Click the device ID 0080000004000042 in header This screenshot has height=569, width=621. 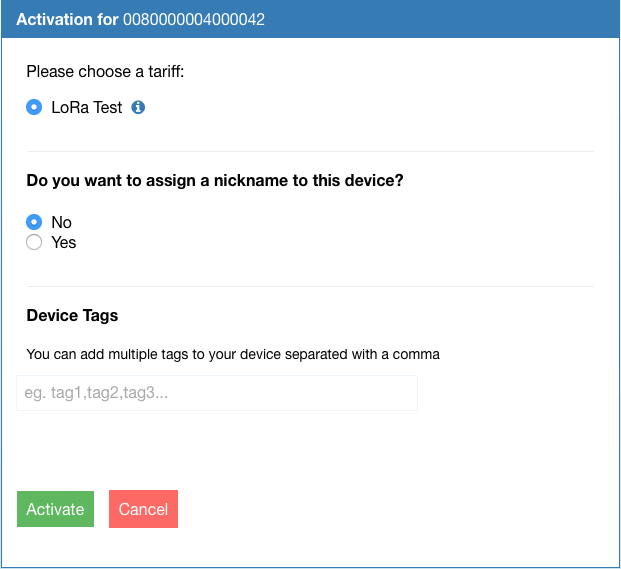194,19
